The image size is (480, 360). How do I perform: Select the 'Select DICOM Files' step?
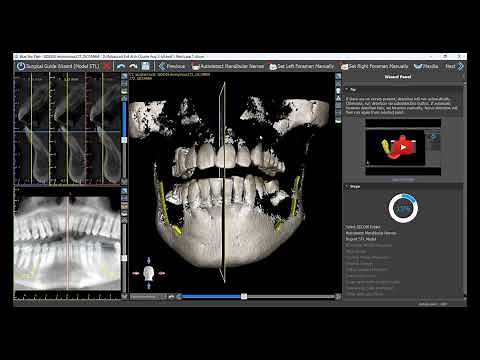coord(363,227)
